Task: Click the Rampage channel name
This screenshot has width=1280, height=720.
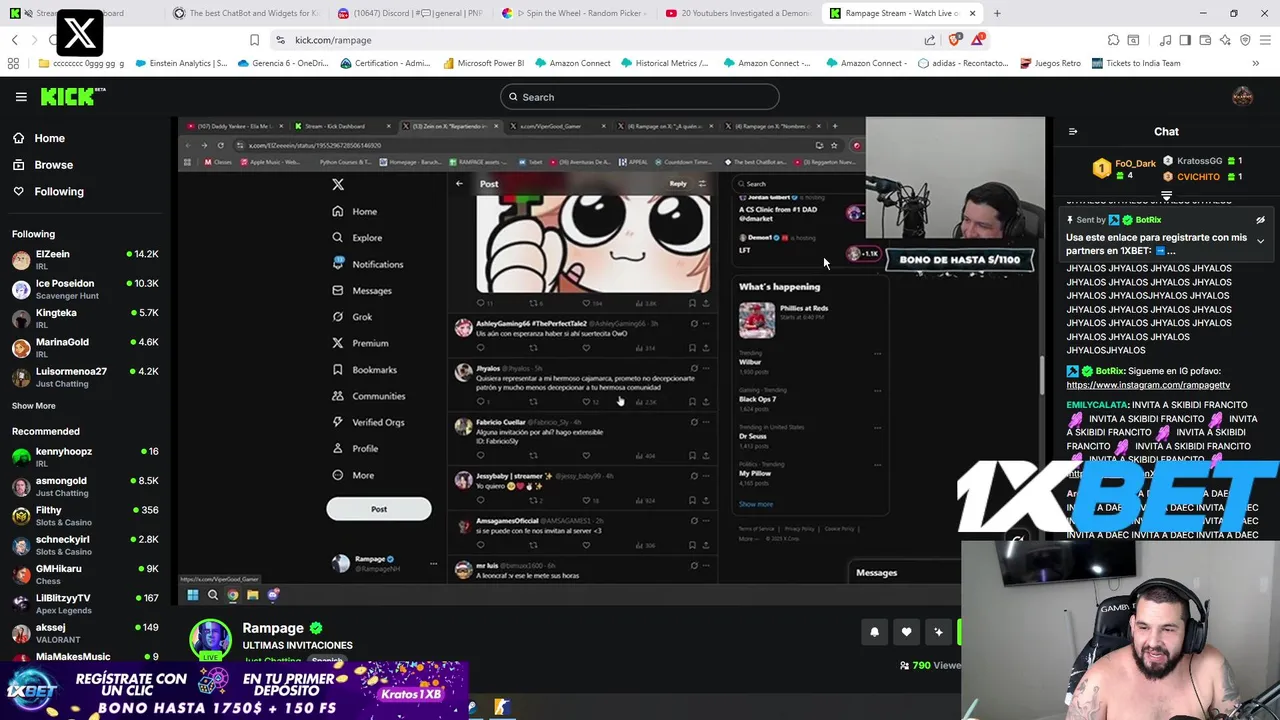Action: 273,628
